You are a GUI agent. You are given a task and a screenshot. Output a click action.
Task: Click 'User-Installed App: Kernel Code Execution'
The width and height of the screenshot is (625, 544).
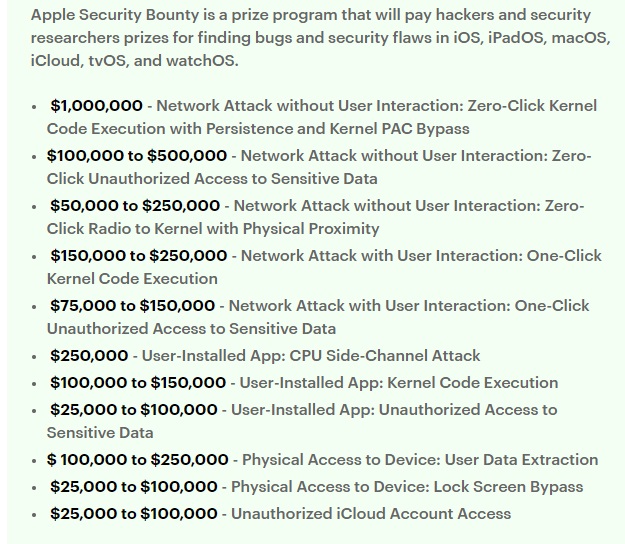[398, 382]
